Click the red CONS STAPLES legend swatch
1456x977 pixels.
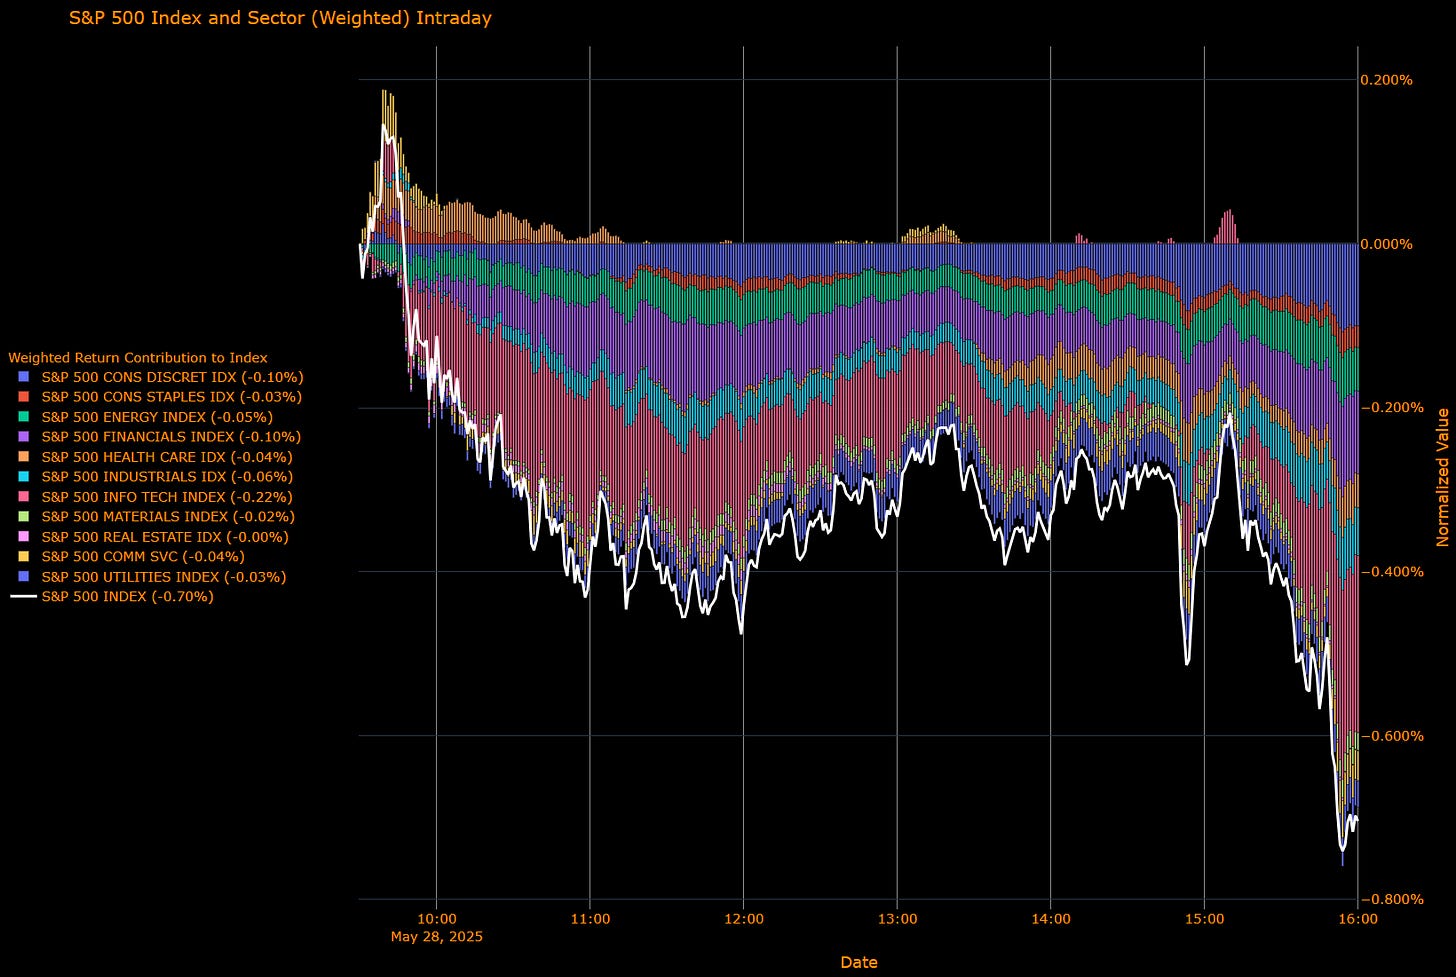pyautogui.click(x=24, y=397)
